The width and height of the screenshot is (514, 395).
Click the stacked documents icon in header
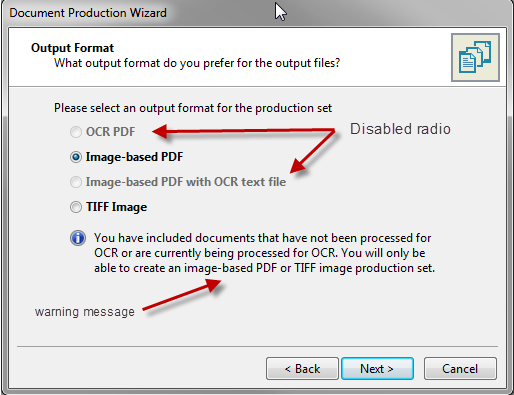[x=475, y=57]
